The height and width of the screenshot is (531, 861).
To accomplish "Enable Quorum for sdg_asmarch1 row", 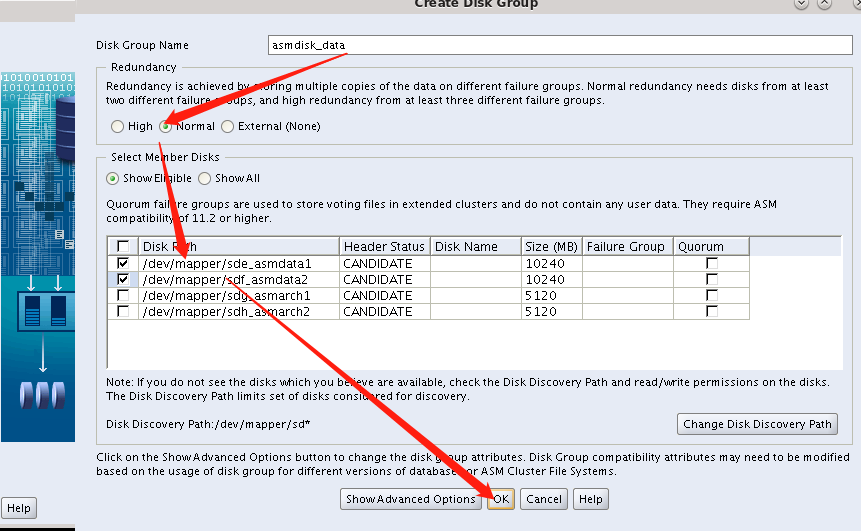I will pos(712,295).
